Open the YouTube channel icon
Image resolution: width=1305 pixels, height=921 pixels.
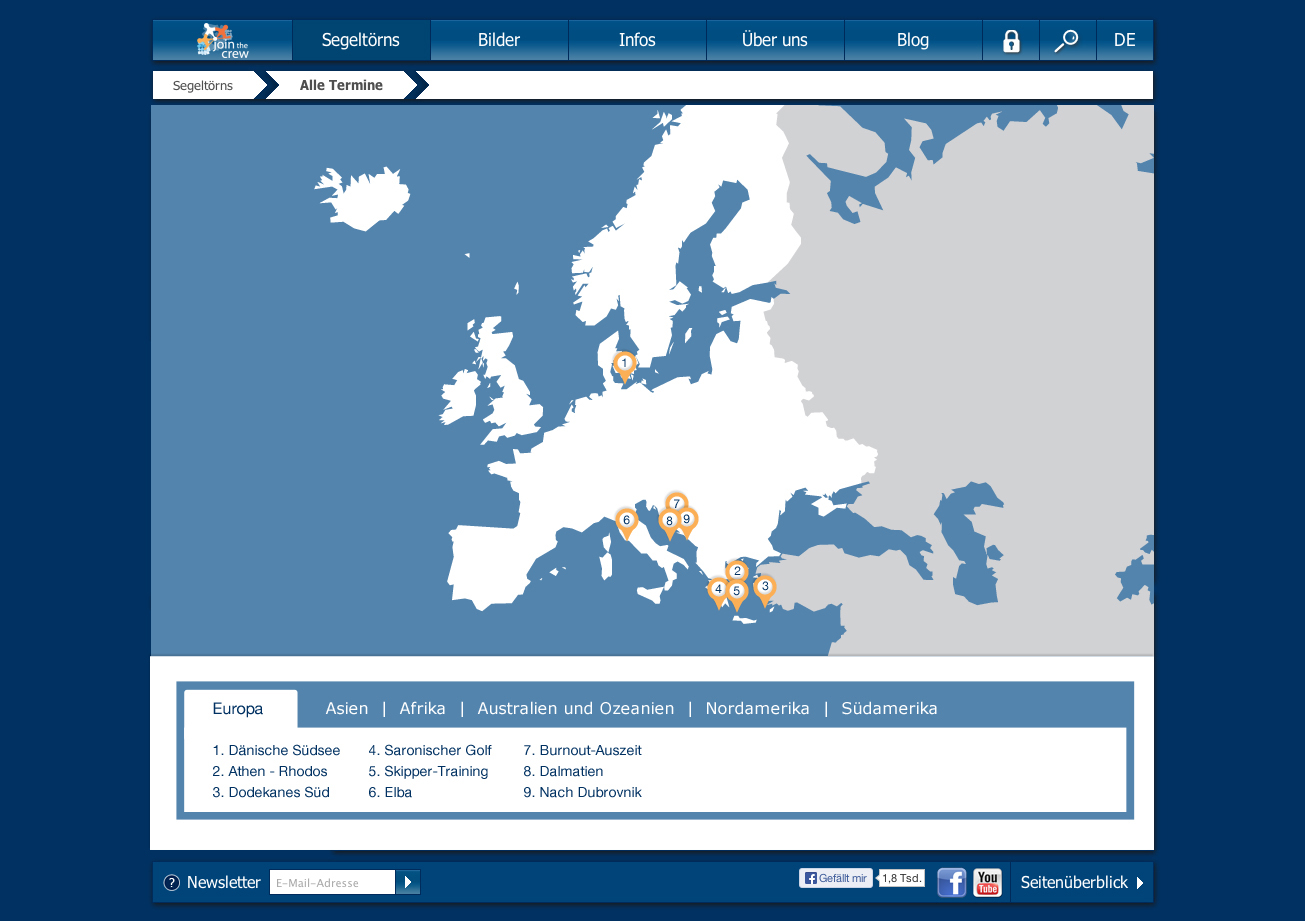coord(987,883)
